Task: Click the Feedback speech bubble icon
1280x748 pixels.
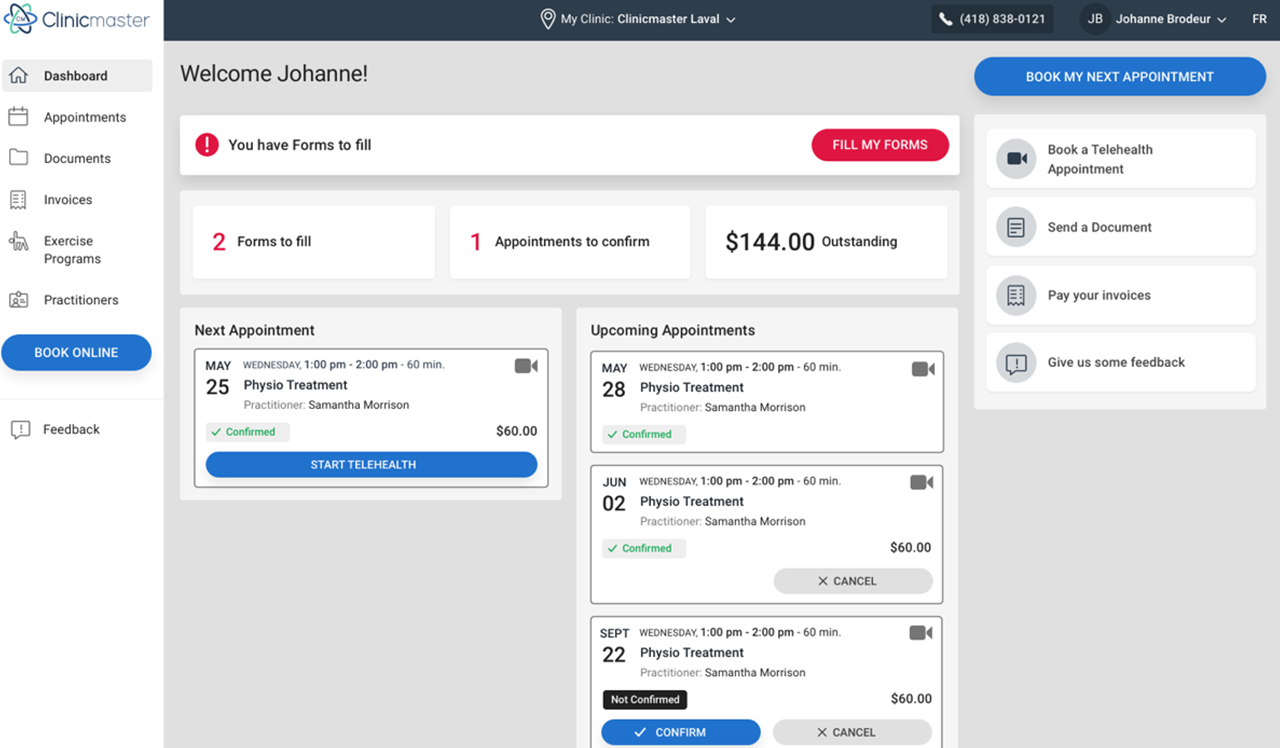Action: pos(20,430)
